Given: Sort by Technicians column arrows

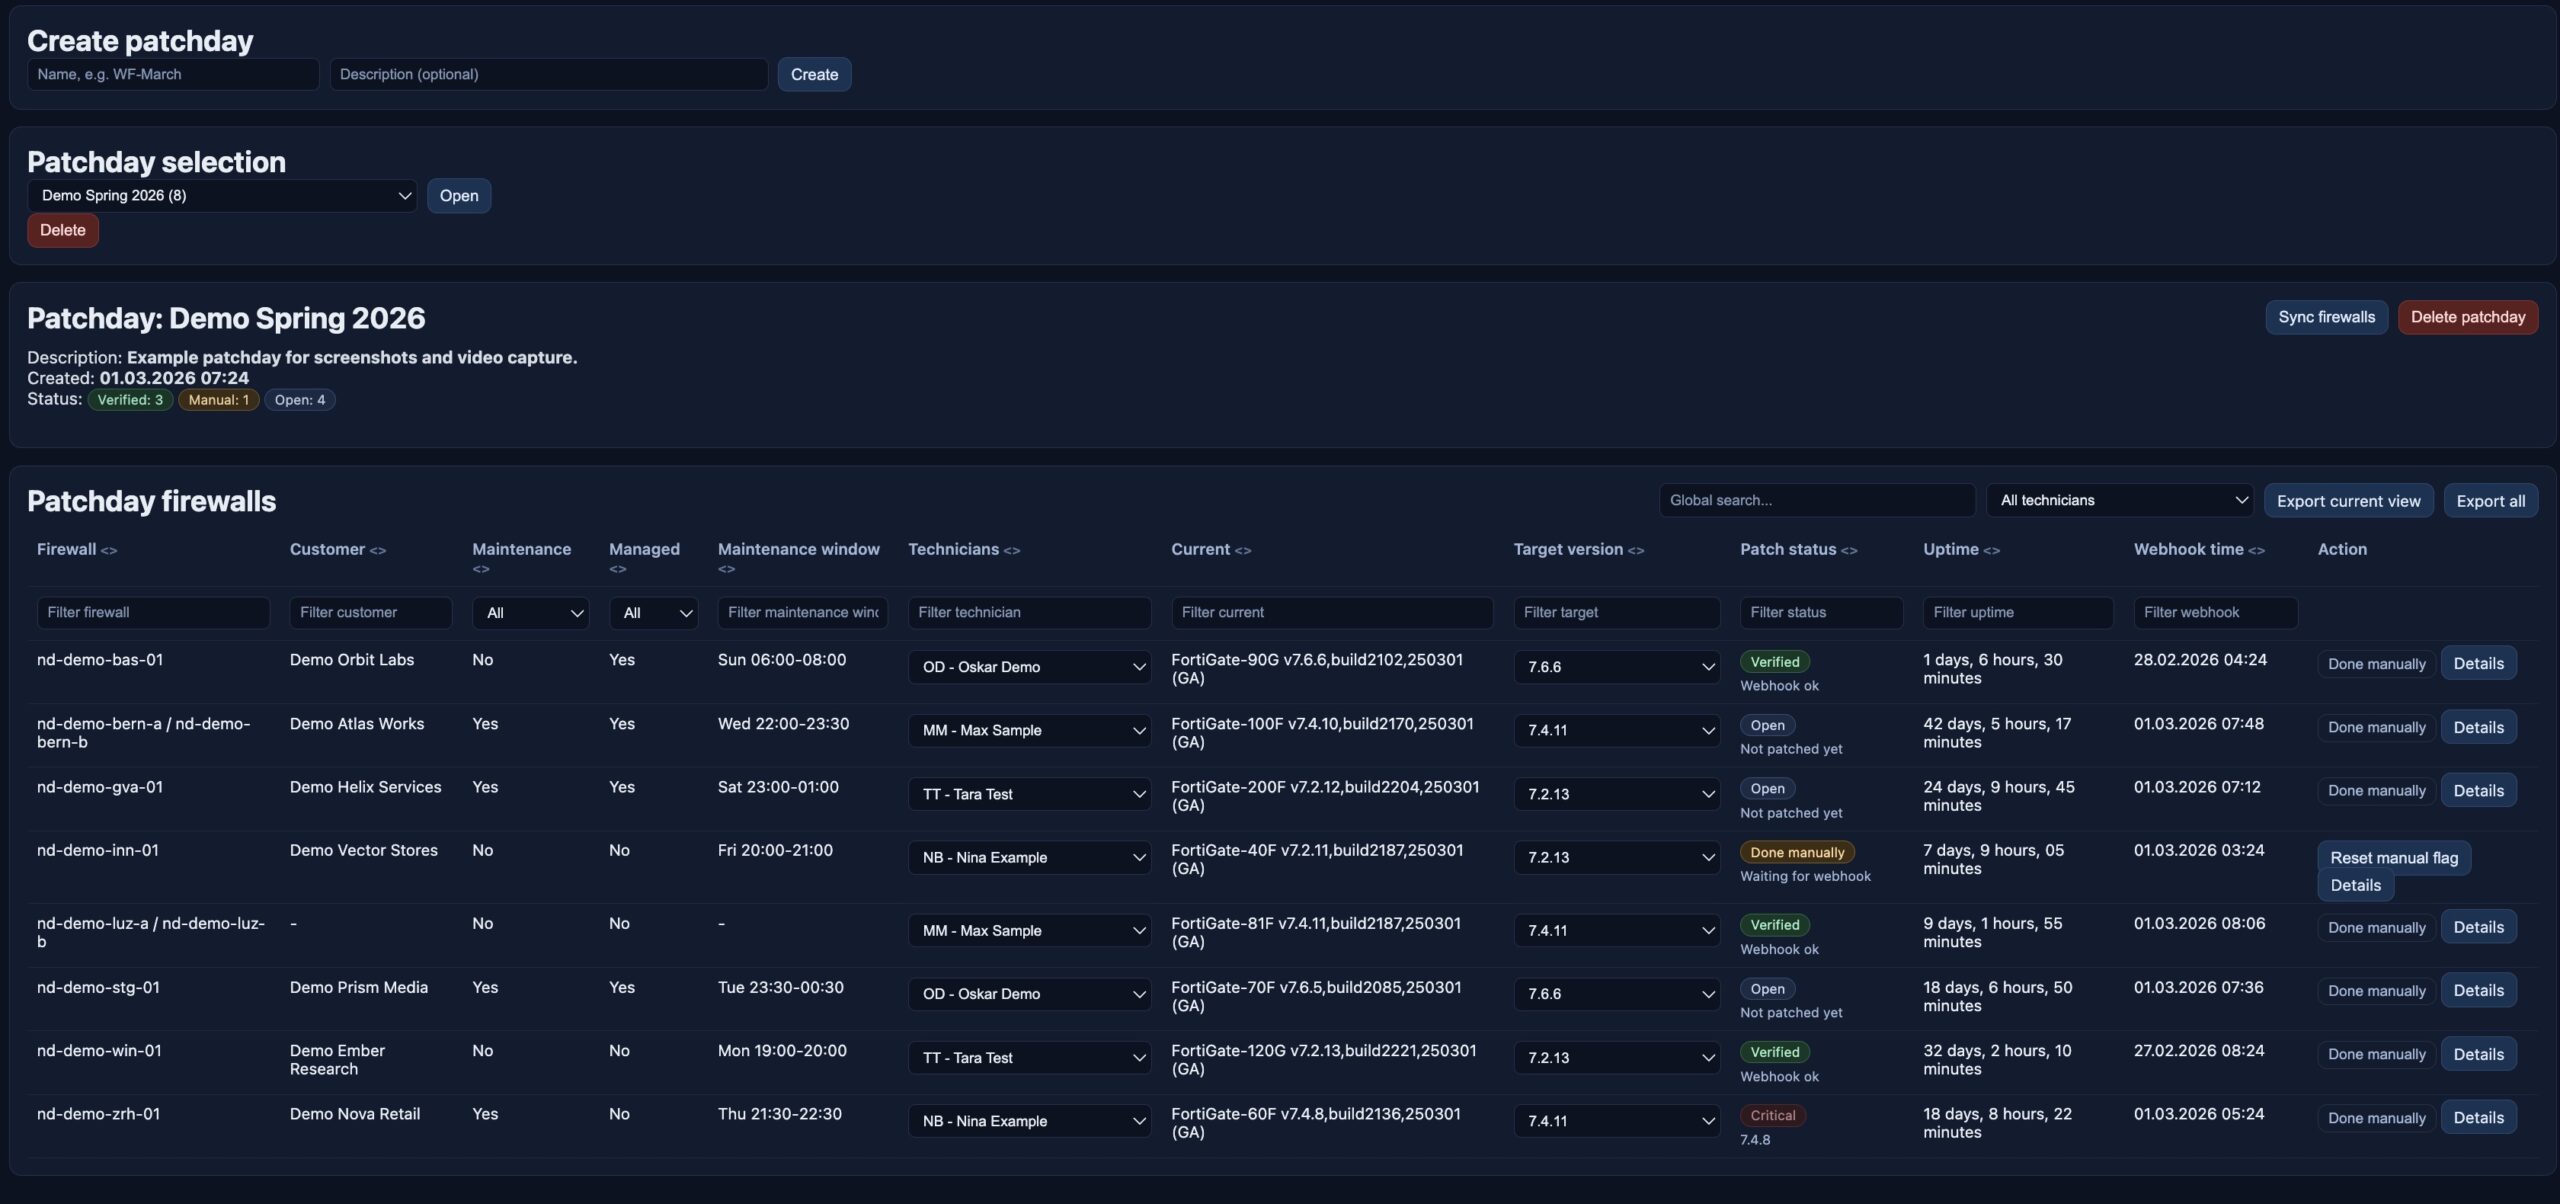Looking at the screenshot, I should pyautogui.click(x=1012, y=551).
